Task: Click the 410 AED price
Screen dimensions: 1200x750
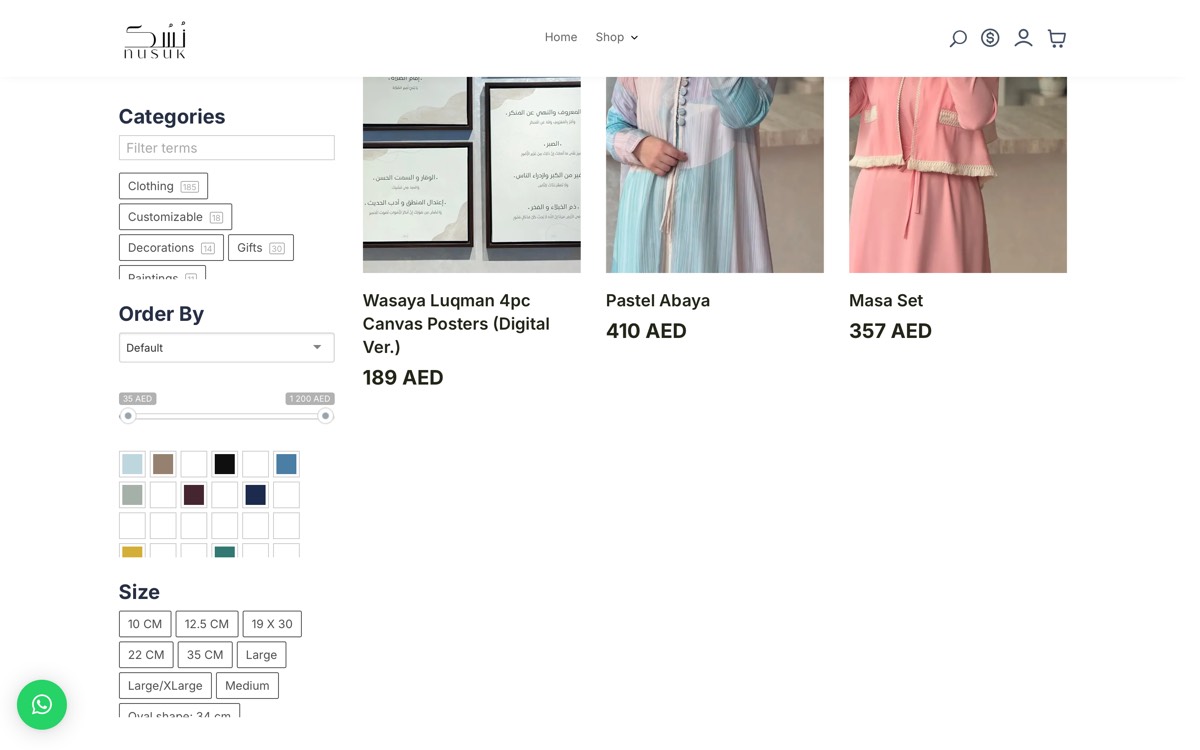Action: 646,331
